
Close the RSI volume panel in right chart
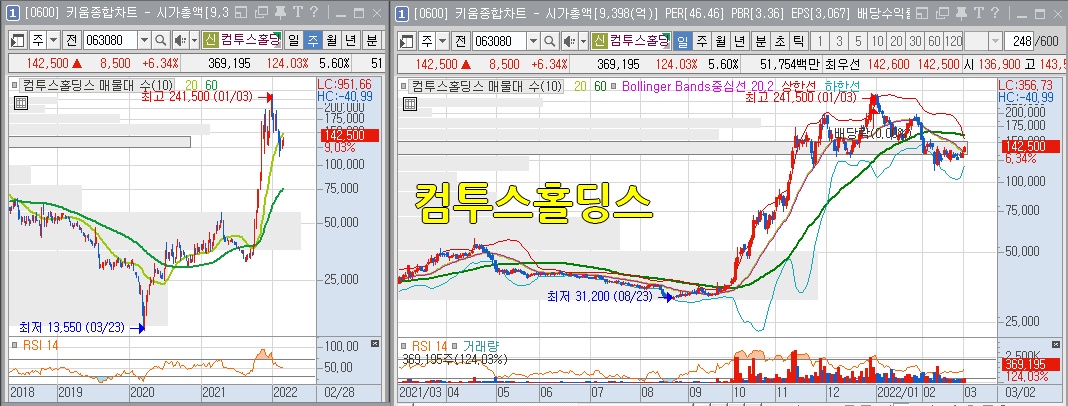[1055, 344]
